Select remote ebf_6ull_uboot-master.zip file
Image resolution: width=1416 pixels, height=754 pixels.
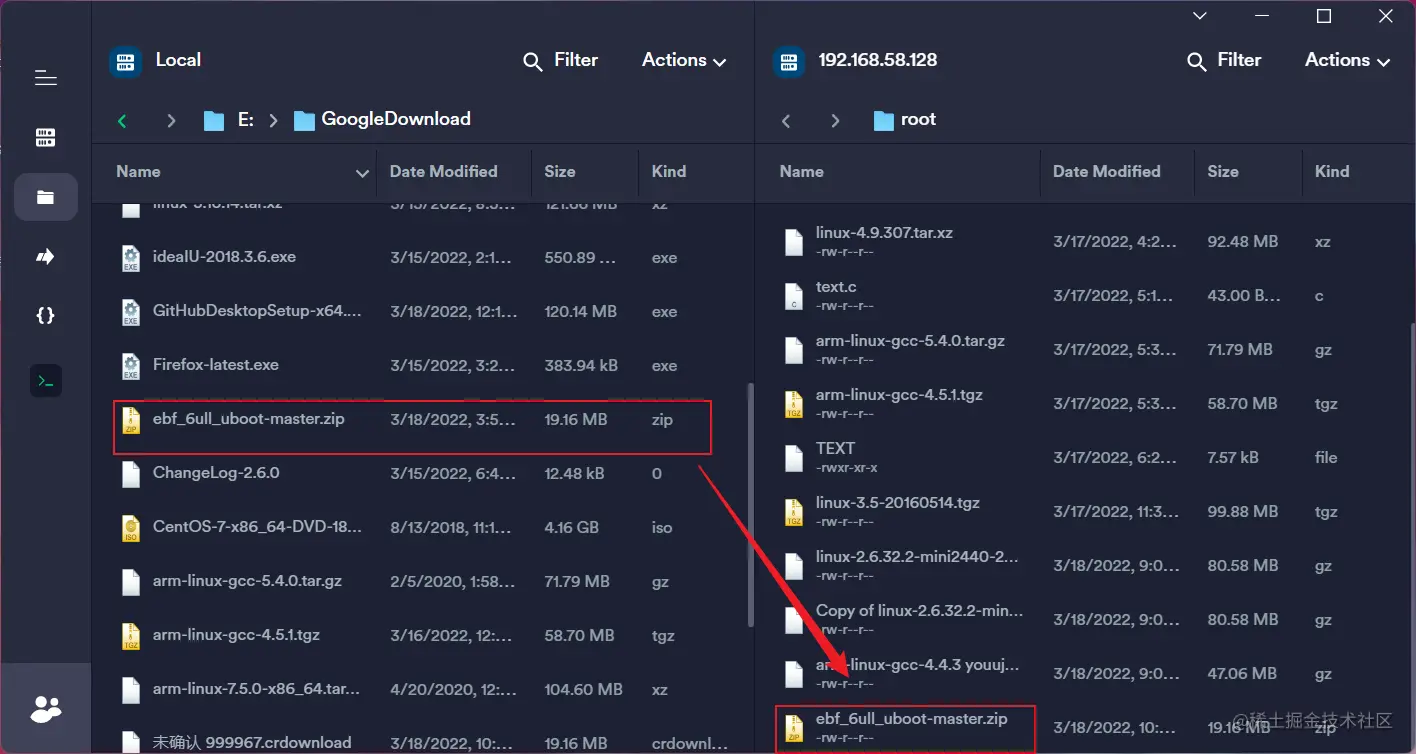(912, 718)
